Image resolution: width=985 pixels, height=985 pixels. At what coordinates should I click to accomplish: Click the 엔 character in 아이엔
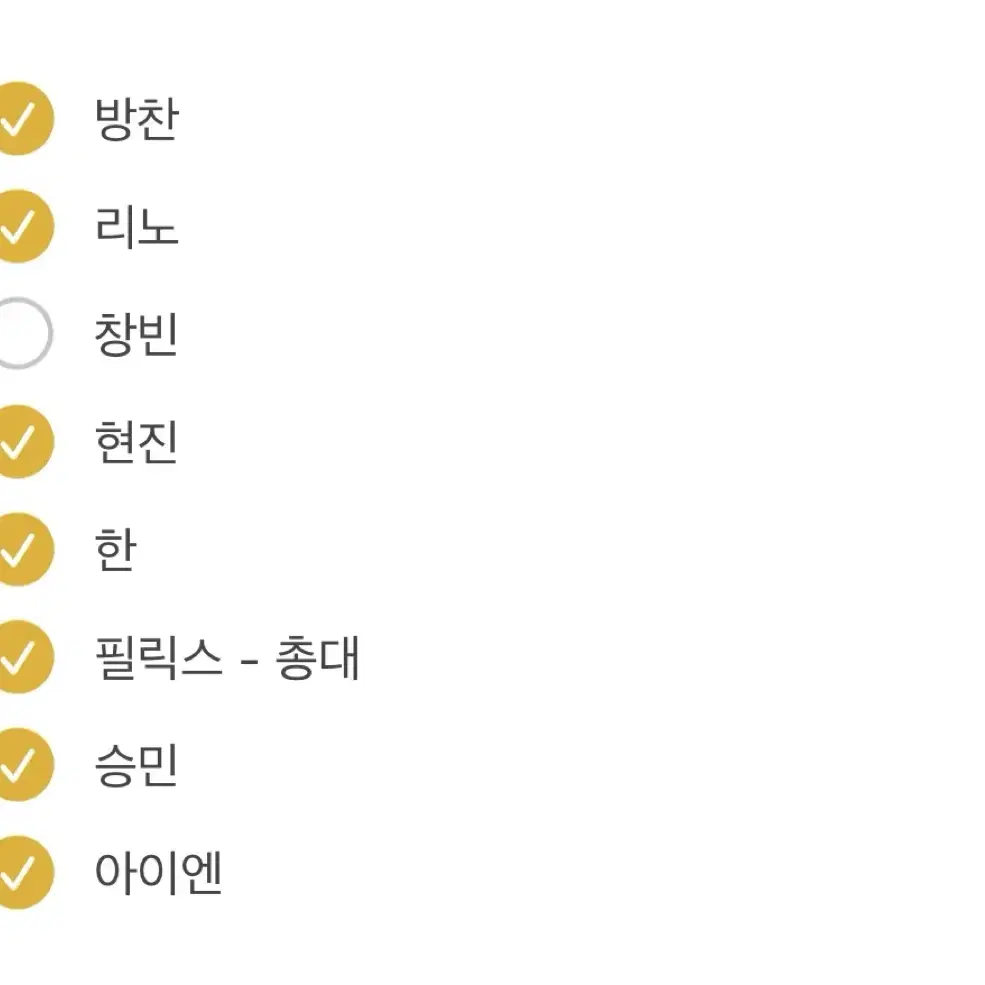[203, 873]
